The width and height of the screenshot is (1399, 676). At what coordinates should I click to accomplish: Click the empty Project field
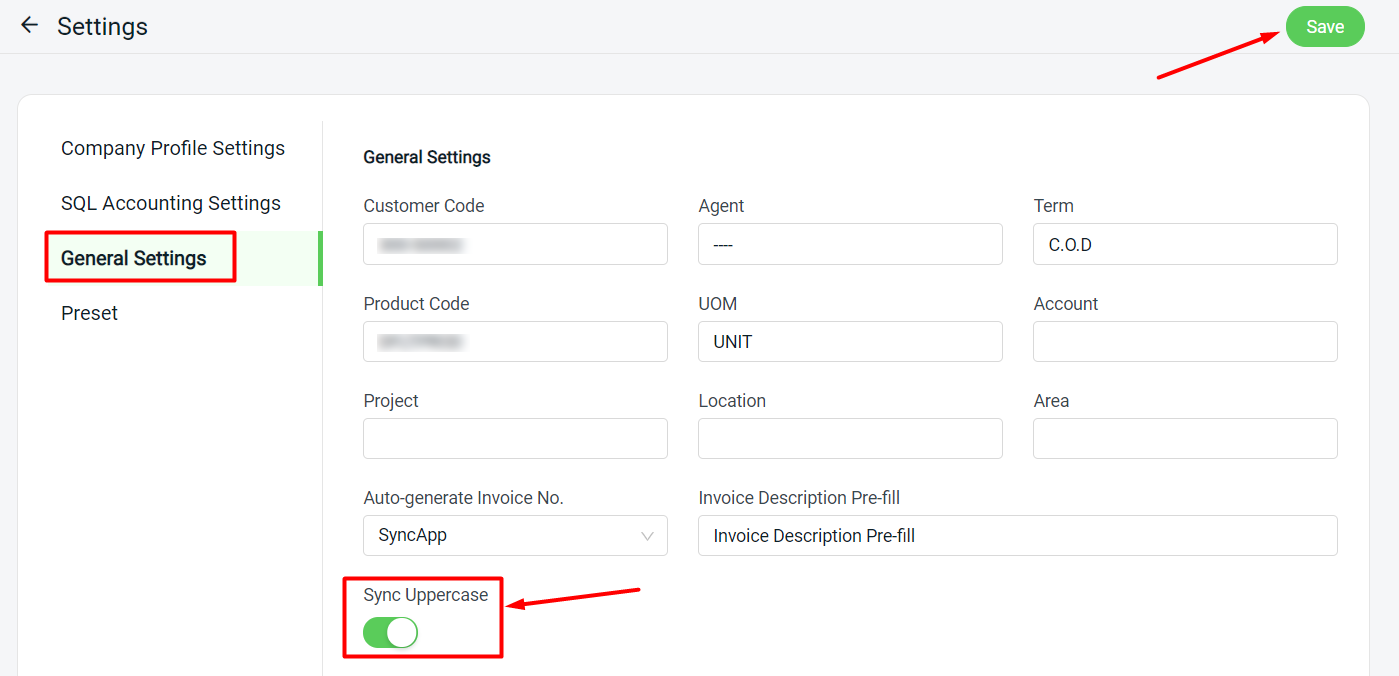pos(515,438)
